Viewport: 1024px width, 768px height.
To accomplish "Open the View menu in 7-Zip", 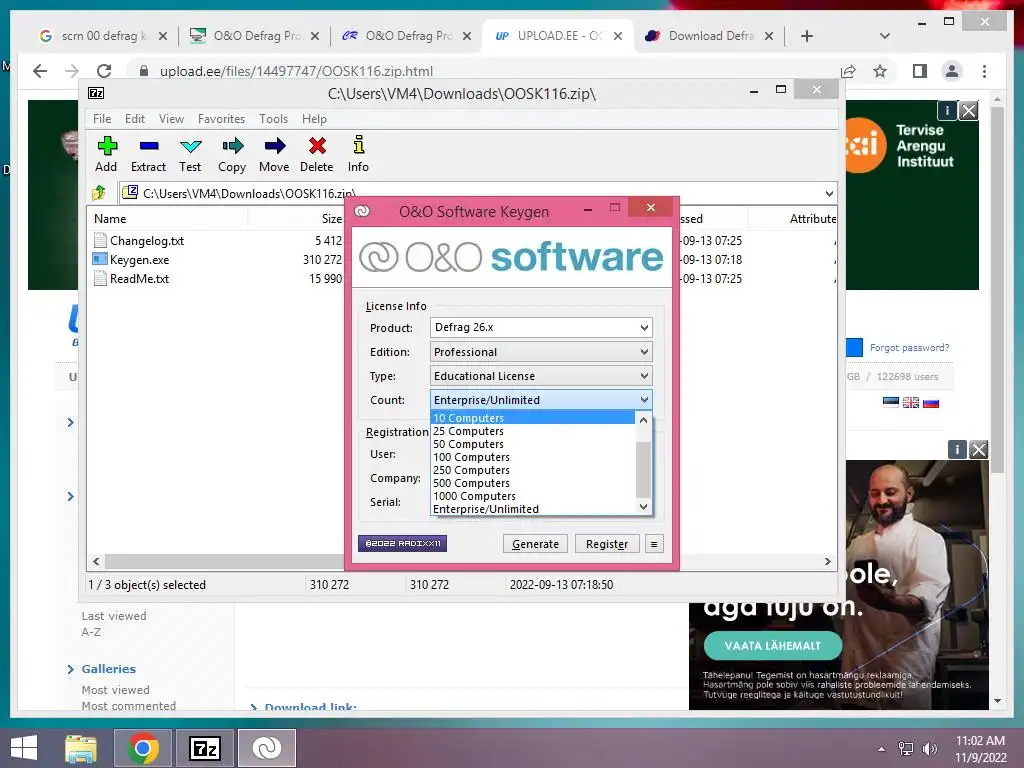I will pos(171,119).
